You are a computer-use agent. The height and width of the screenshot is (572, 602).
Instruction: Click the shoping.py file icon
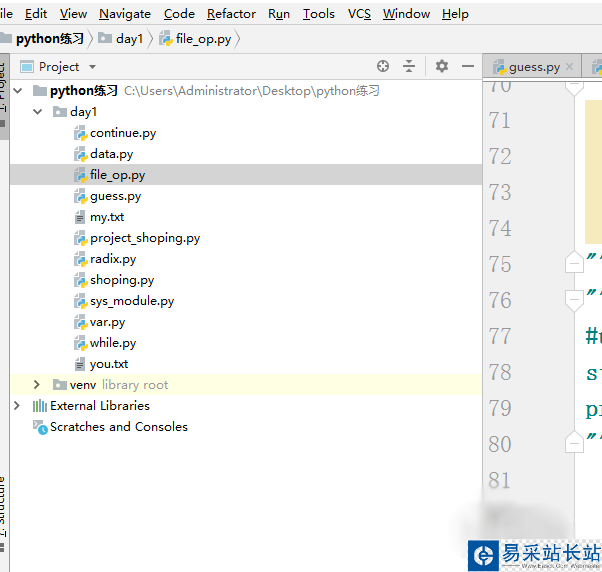80,280
